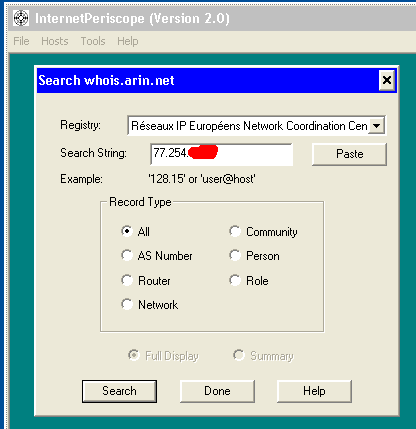Click the InternetPeriscope app icon in title bar
Image resolution: width=416 pixels, height=429 pixels.
click(x=21, y=18)
